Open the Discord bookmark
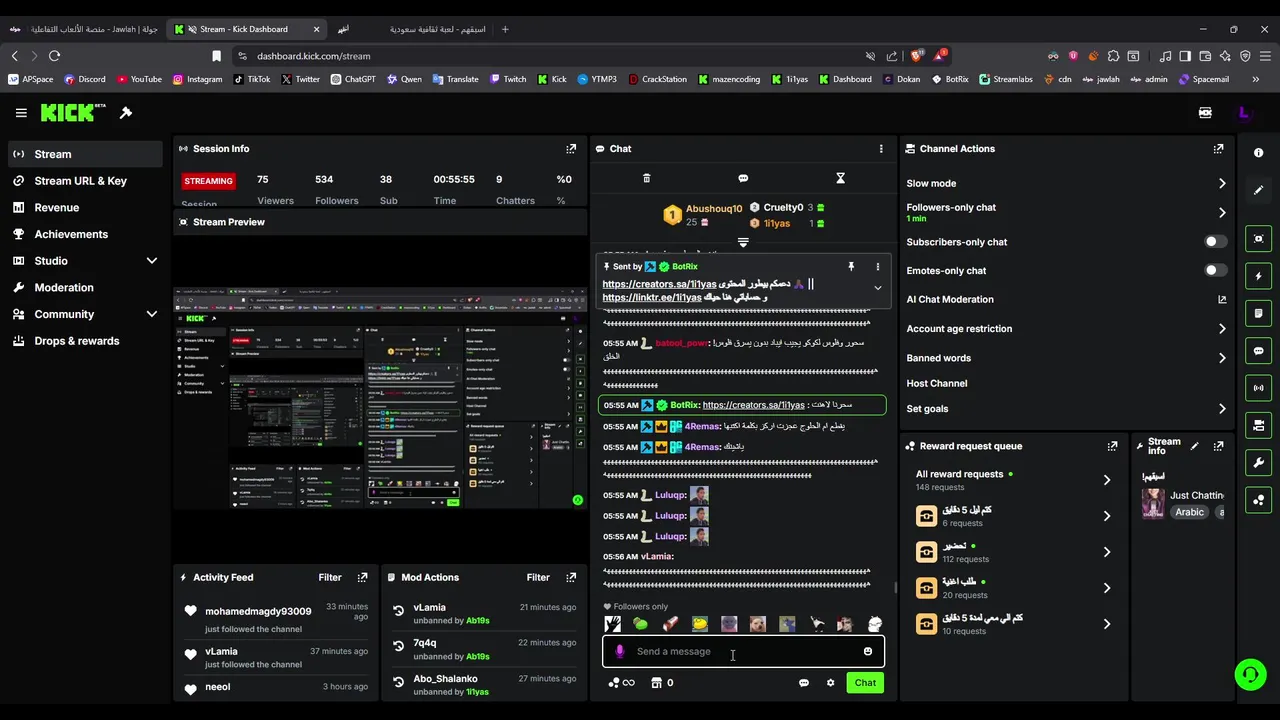Viewport: 1280px width, 720px height. pyautogui.click(x=84, y=79)
